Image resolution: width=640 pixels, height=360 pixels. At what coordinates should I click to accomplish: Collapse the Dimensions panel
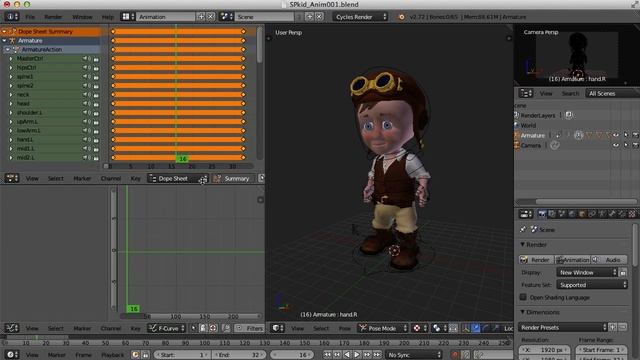point(522,312)
